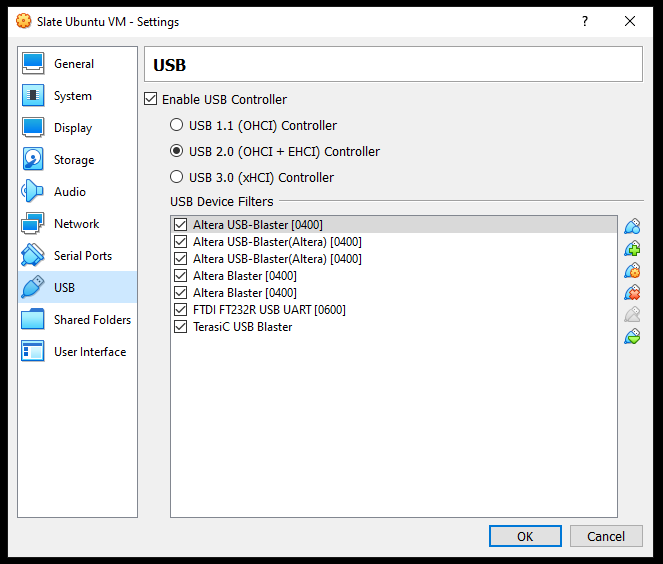Close the Settings dialog window
This screenshot has width=663, height=564.
630,21
